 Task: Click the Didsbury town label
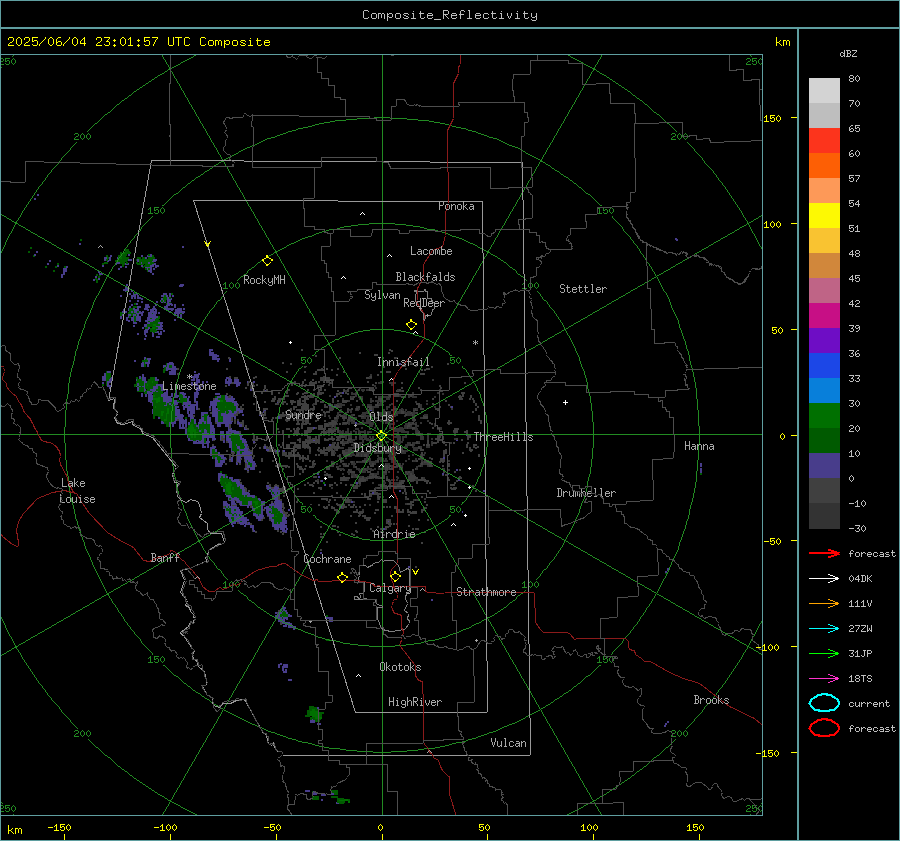pos(378,448)
